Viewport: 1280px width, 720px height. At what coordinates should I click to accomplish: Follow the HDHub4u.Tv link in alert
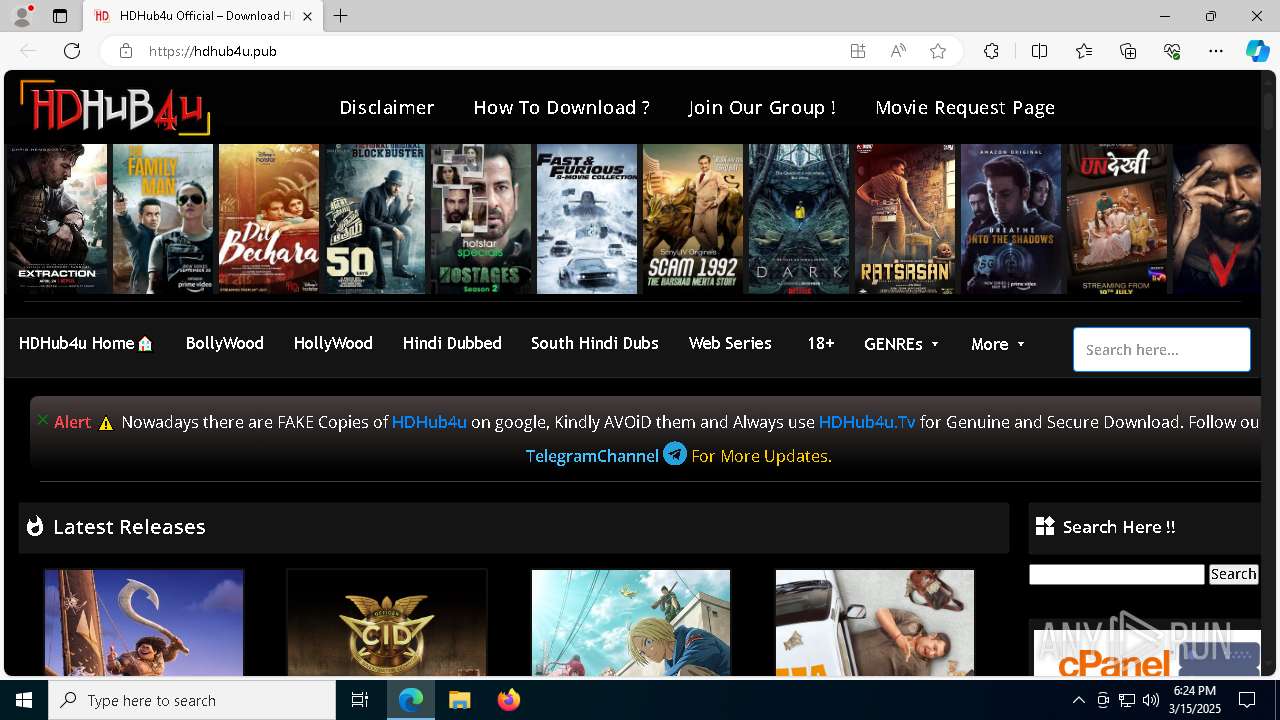(867, 422)
